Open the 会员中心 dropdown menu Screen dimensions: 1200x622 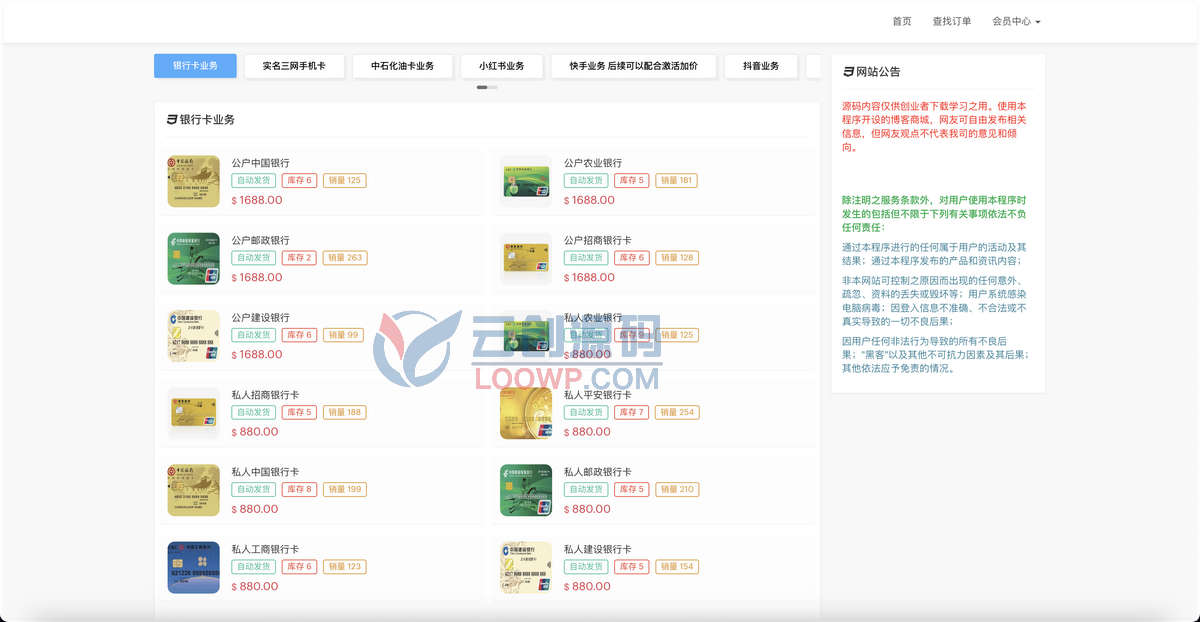1016,21
